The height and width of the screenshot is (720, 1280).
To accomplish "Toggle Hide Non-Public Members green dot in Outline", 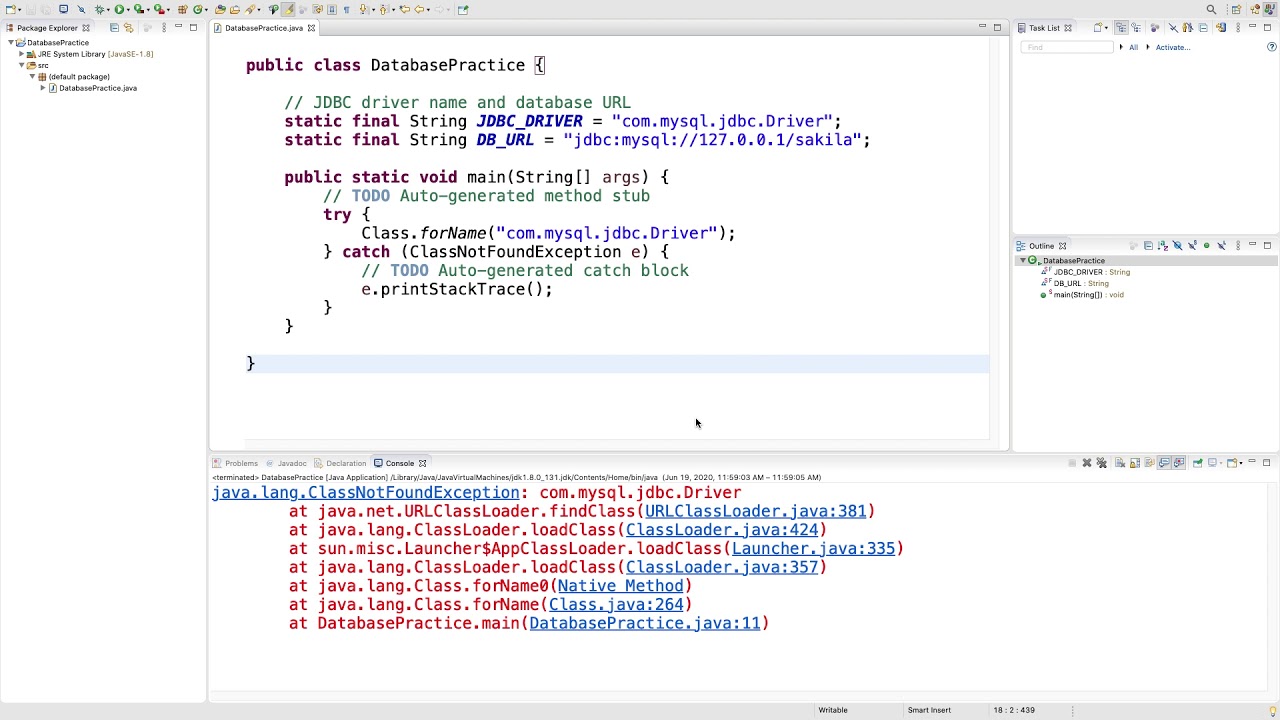I will click(1207, 246).
